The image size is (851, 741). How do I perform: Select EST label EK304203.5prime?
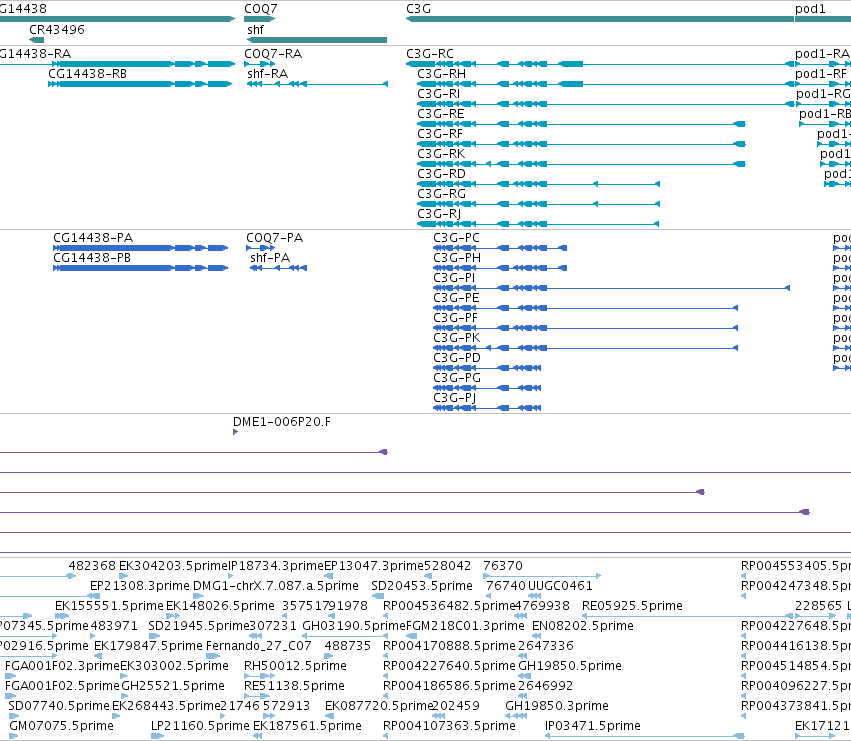(x=173, y=566)
